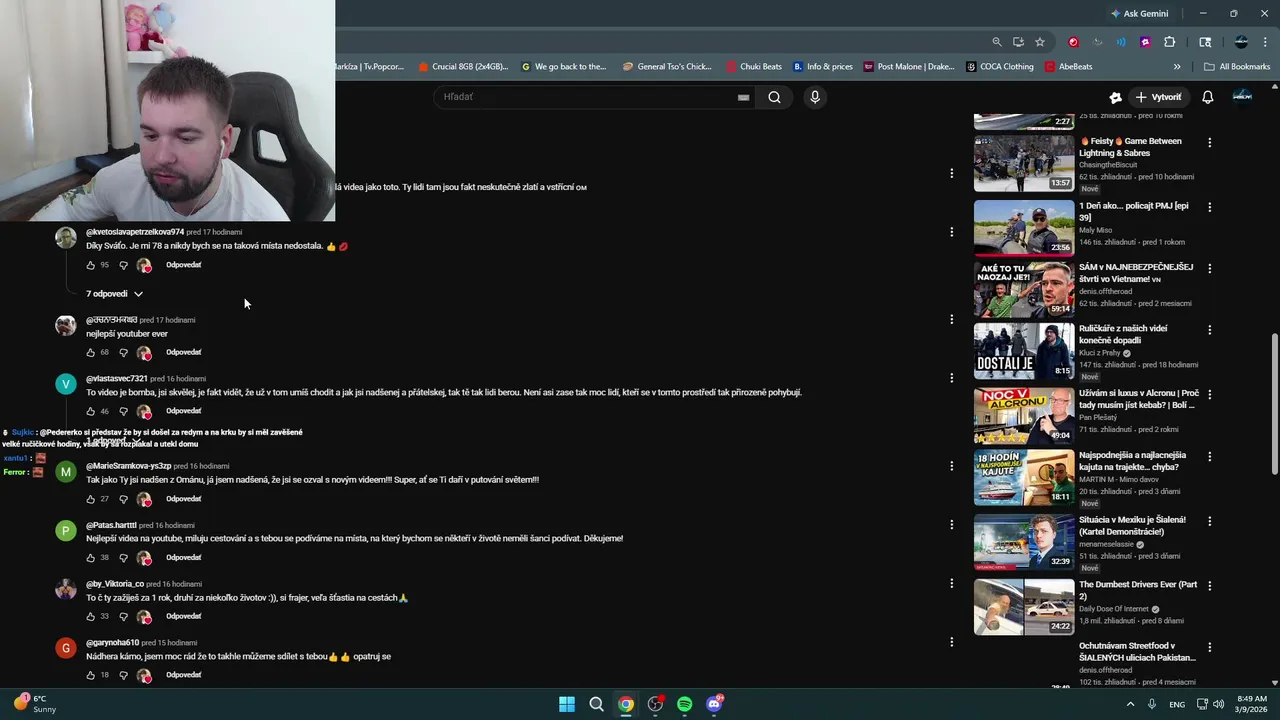Click the install app icon in the address bar
Screen dimensions: 1280x720
(x=1018, y=42)
